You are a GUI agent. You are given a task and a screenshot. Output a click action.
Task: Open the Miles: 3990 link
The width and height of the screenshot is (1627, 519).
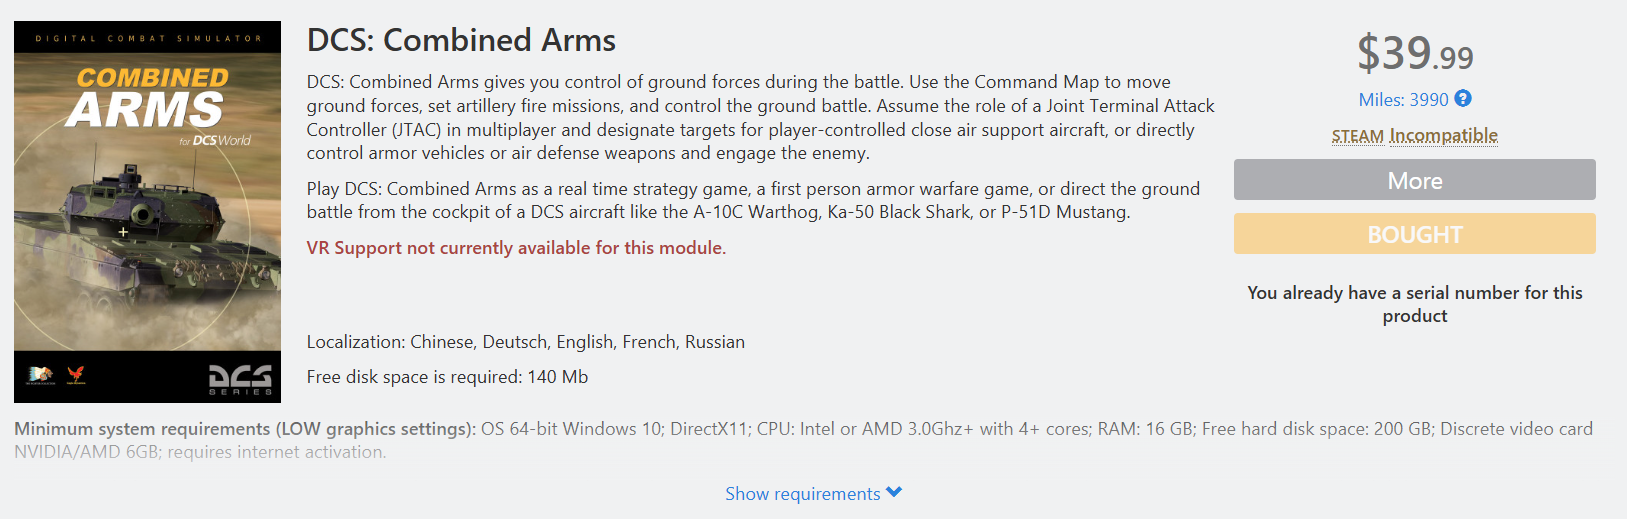click(1403, 100)
